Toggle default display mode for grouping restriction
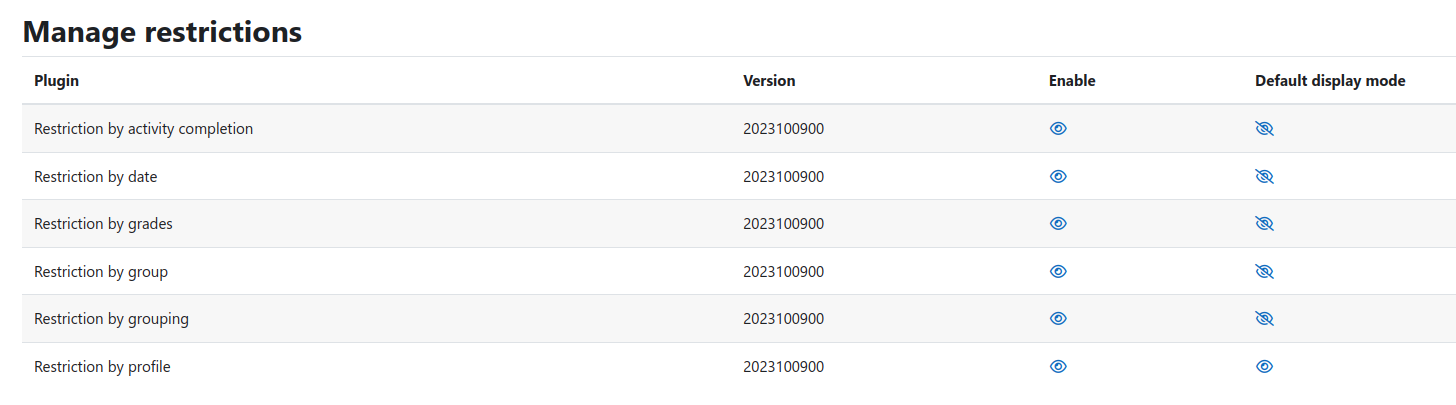 click(1264, 319)
